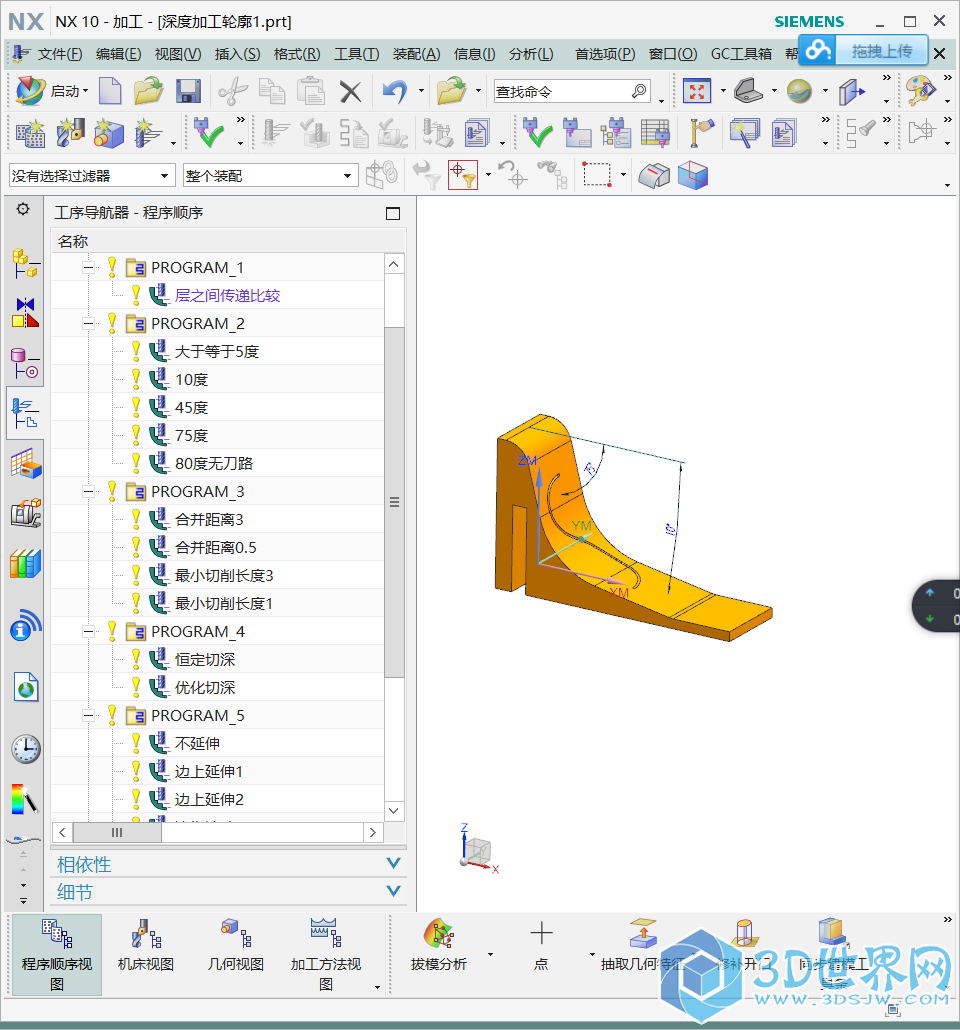Screen dimensions: 960x1030
Task: Open the Constraint Navigator sidebar icon
Action: pyautogui.click(x=25, y=313)
